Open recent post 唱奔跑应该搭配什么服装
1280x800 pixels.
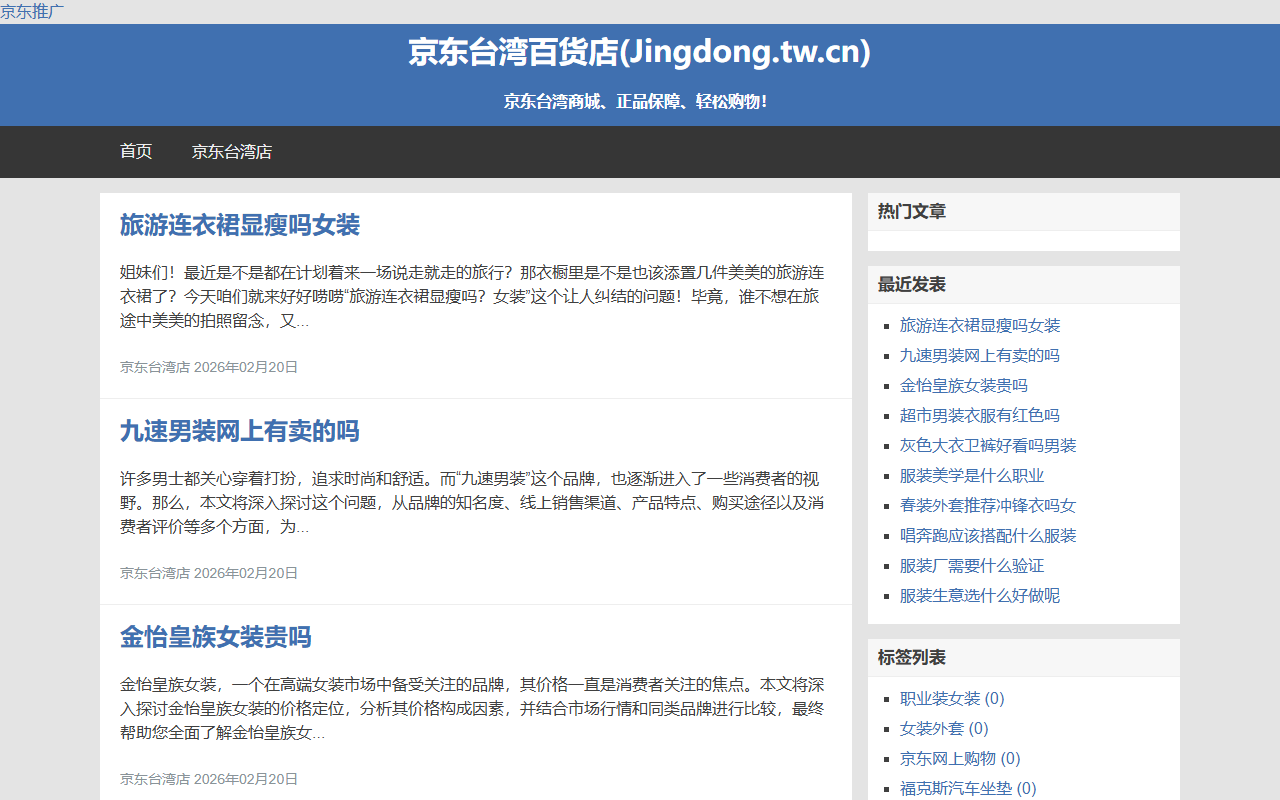pos(988,535)
